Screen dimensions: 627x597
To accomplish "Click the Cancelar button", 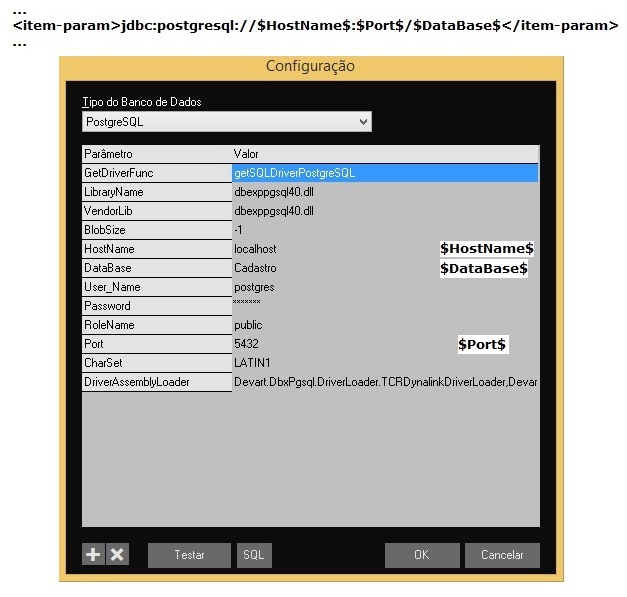I will 501,555.
